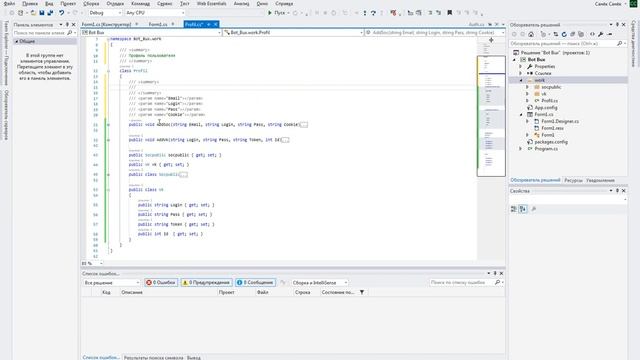Switch to the Form1.cs [Конструктор] tab
The image size is (640, 360).
[107, 24]
